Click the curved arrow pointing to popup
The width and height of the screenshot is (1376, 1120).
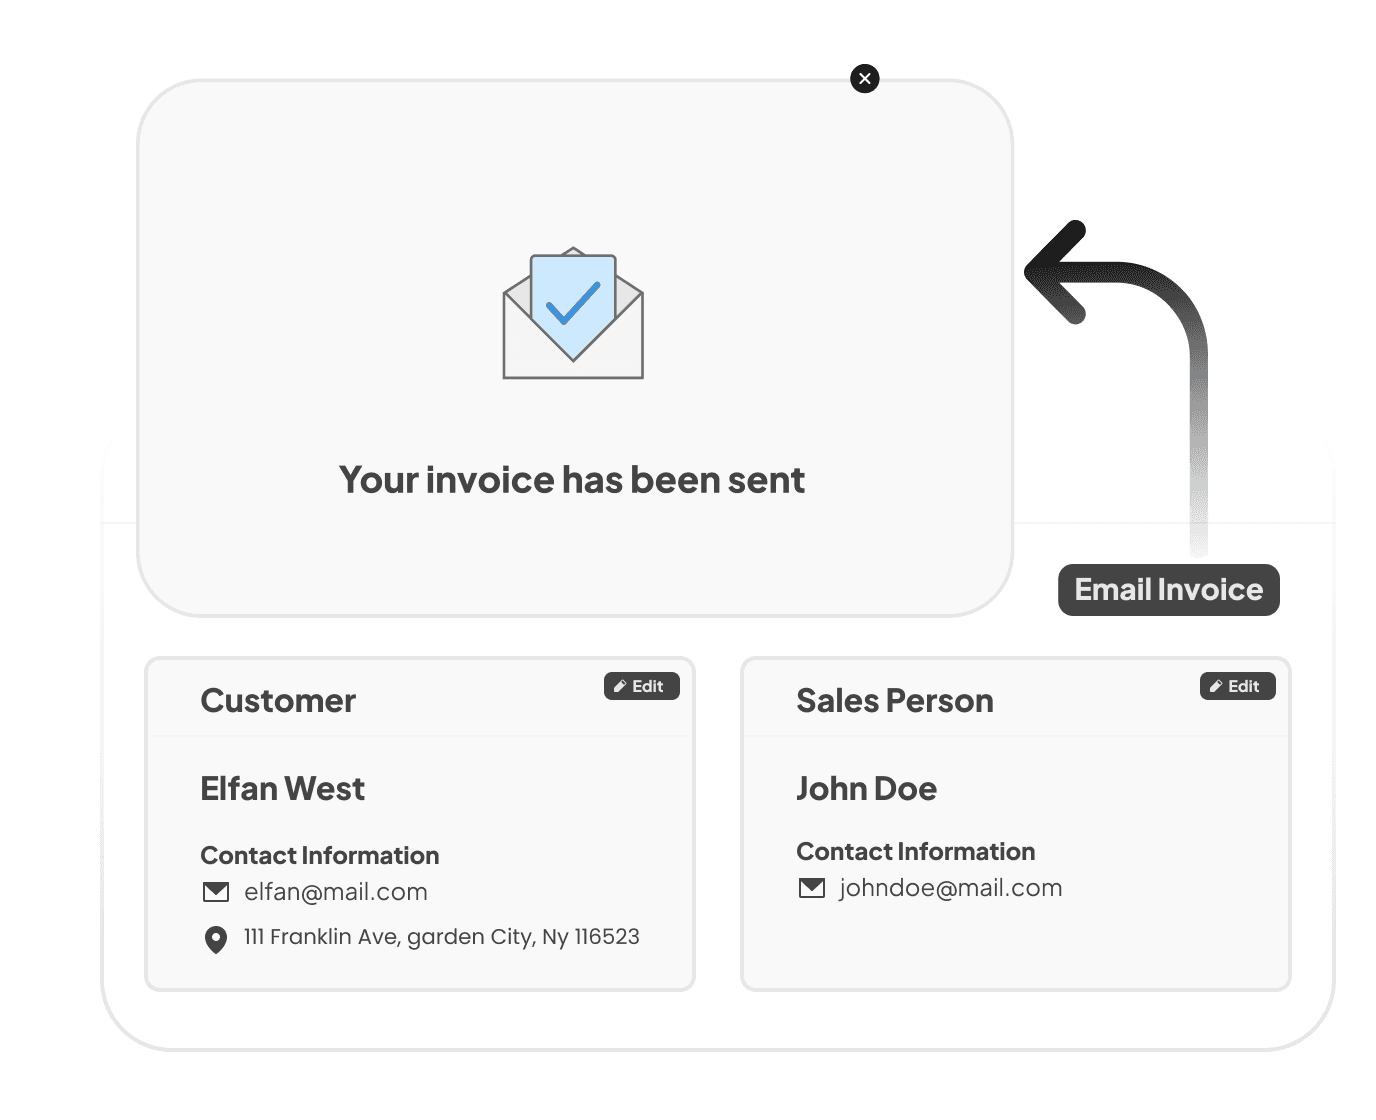(1117, 385)
